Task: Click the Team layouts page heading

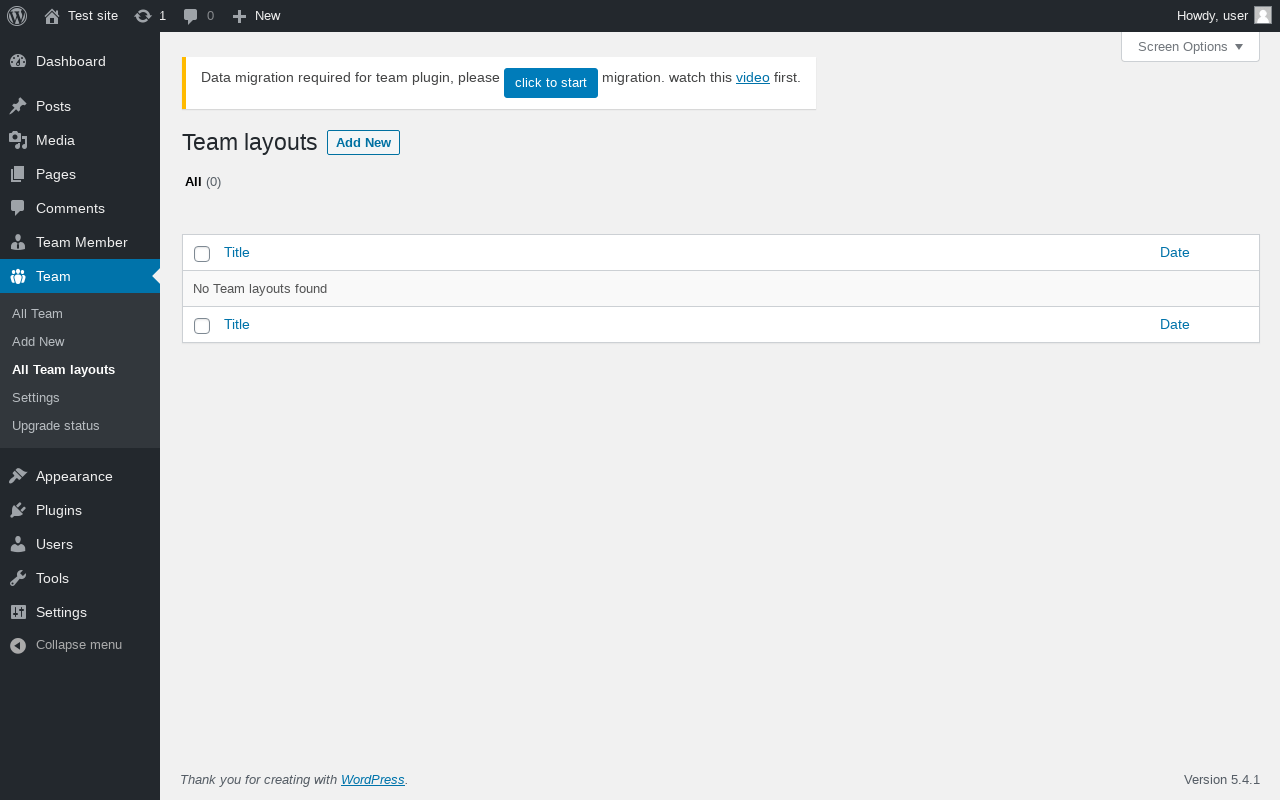Action: pyautogui.click(x=250, y=142)
